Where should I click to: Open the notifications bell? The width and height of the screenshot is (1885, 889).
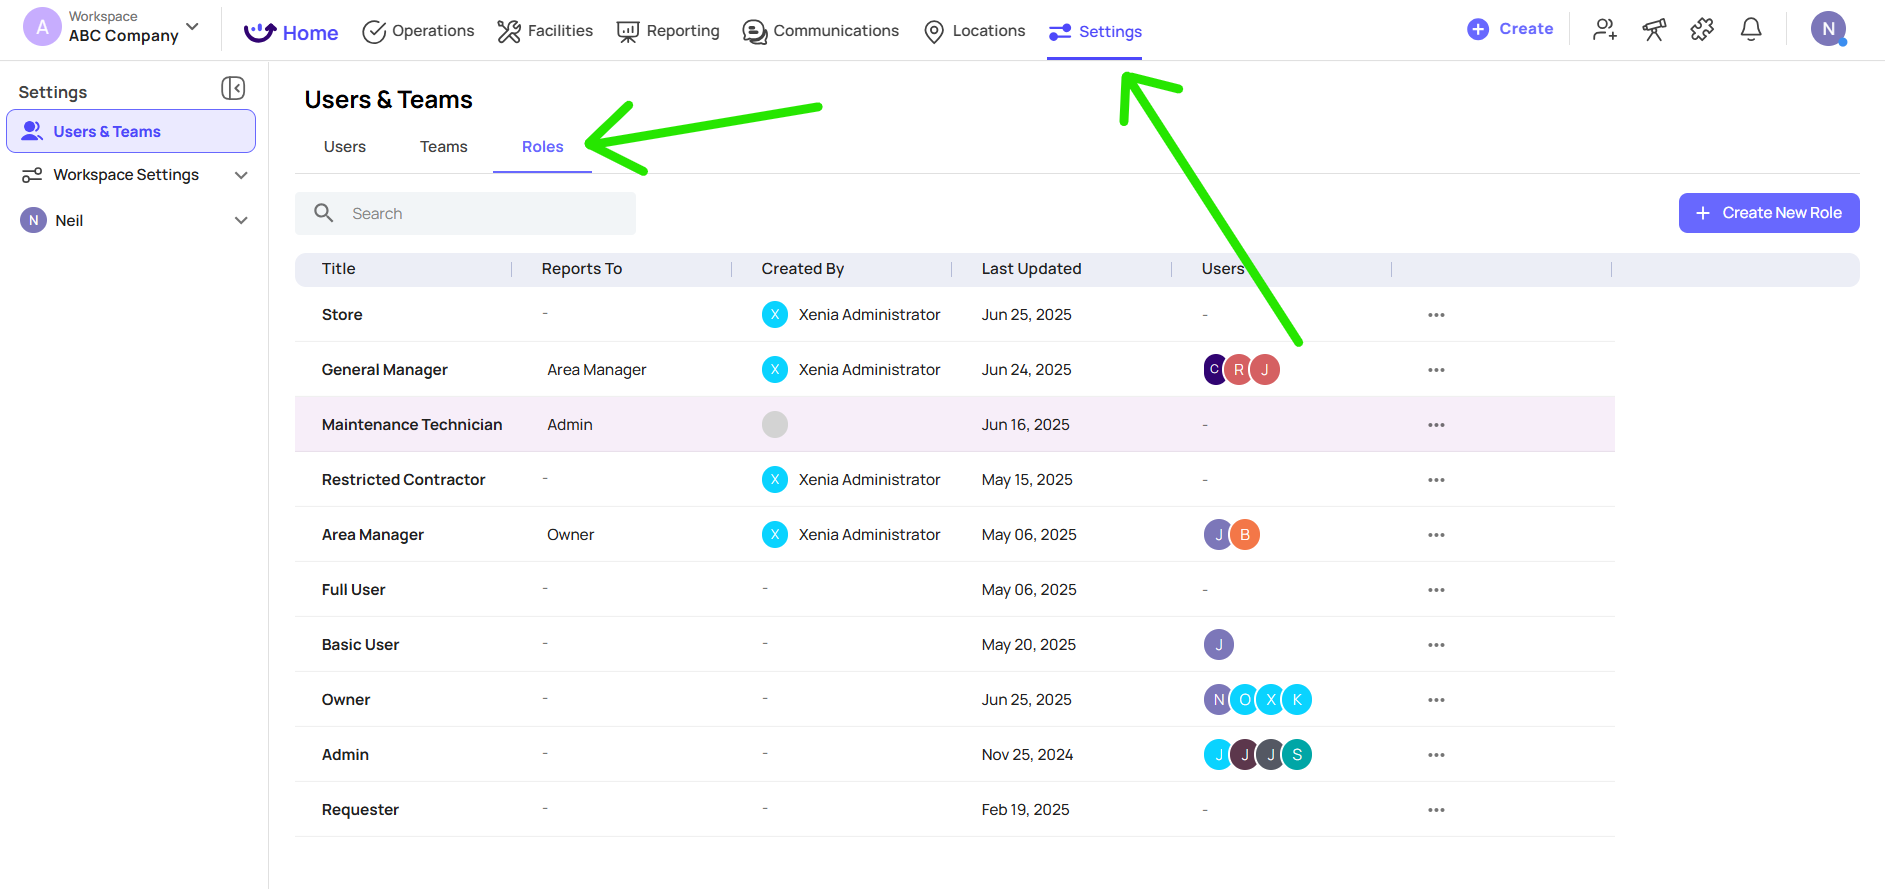coord(1751,30)
